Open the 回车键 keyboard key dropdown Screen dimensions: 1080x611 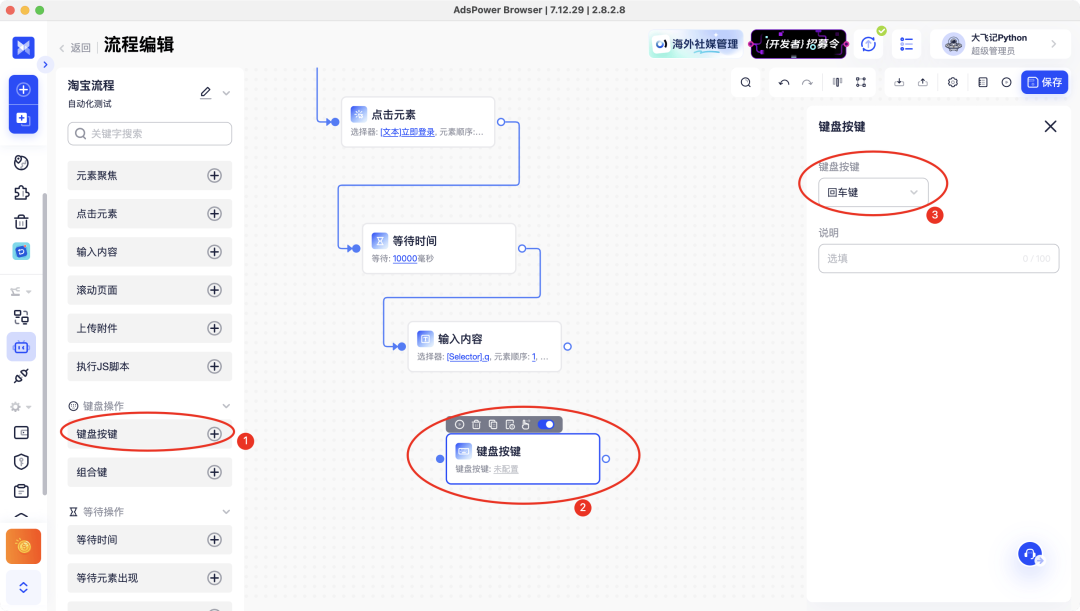click(x=875, y=191)
